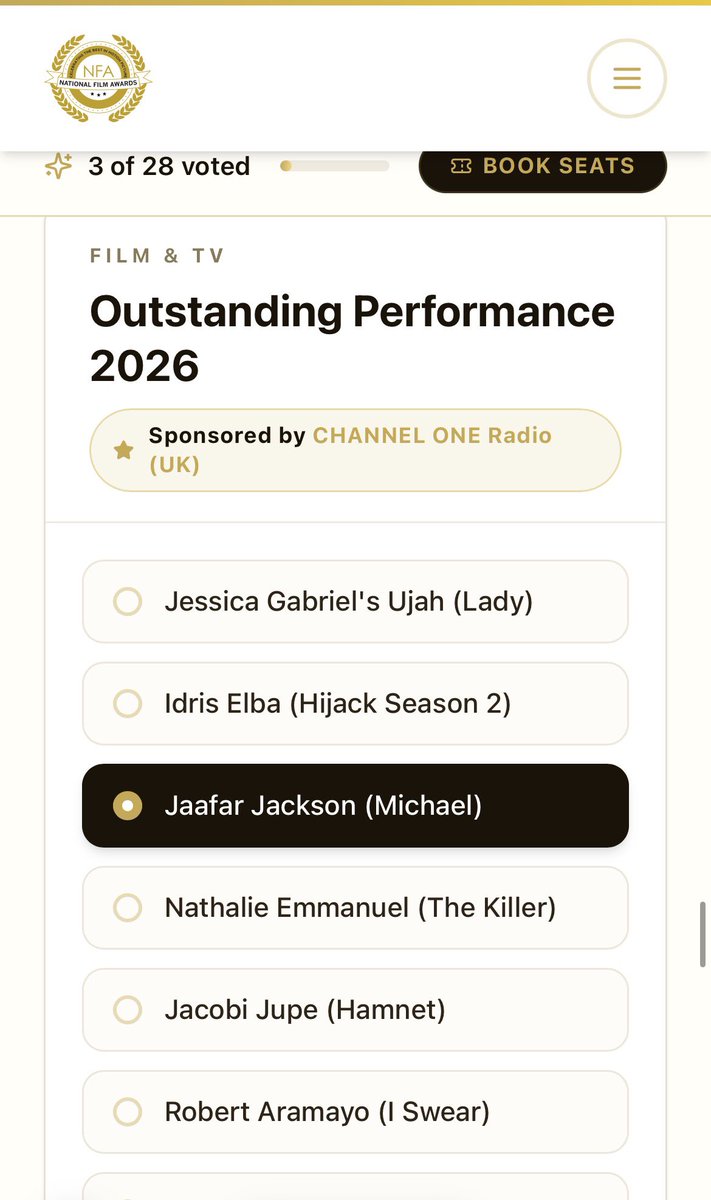The image size is (711, 1200).
Task: Click the Jaafar Jackson (Michael) label text
Action: tap(323, 806)
